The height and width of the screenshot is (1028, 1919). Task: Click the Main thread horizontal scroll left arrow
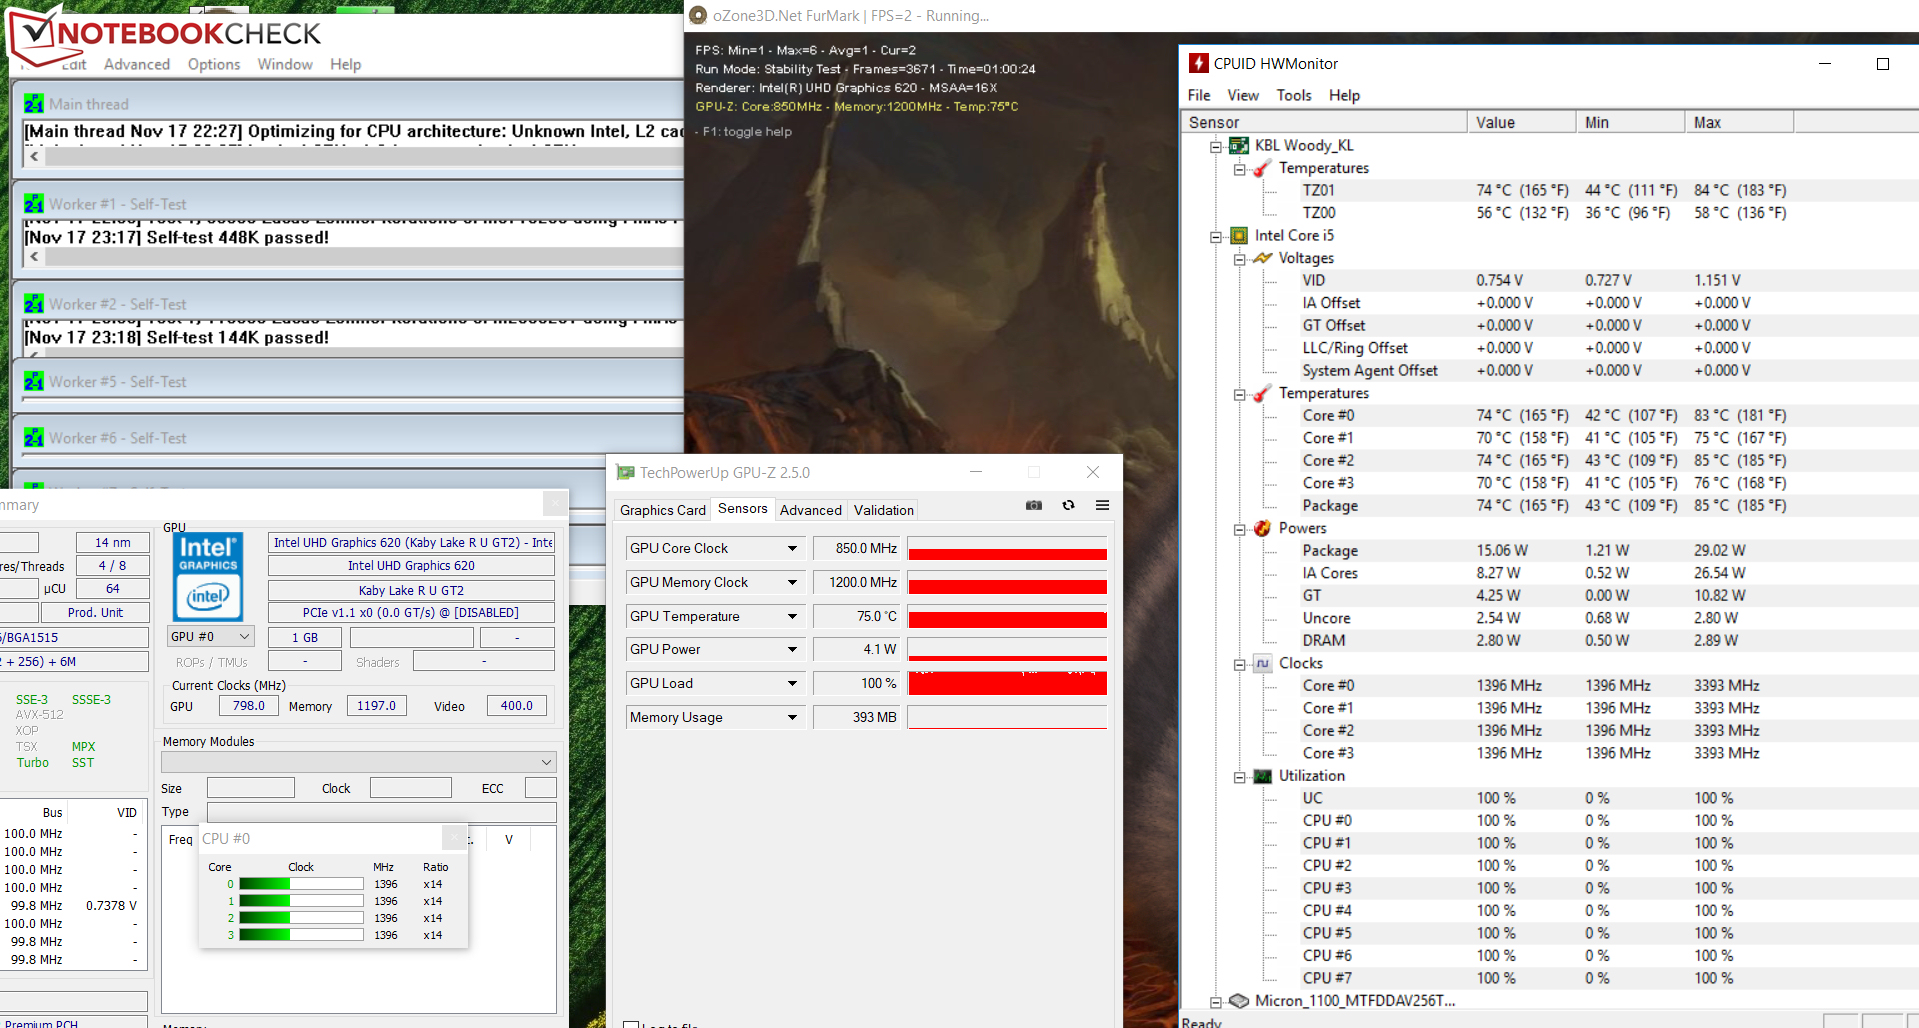35,157
